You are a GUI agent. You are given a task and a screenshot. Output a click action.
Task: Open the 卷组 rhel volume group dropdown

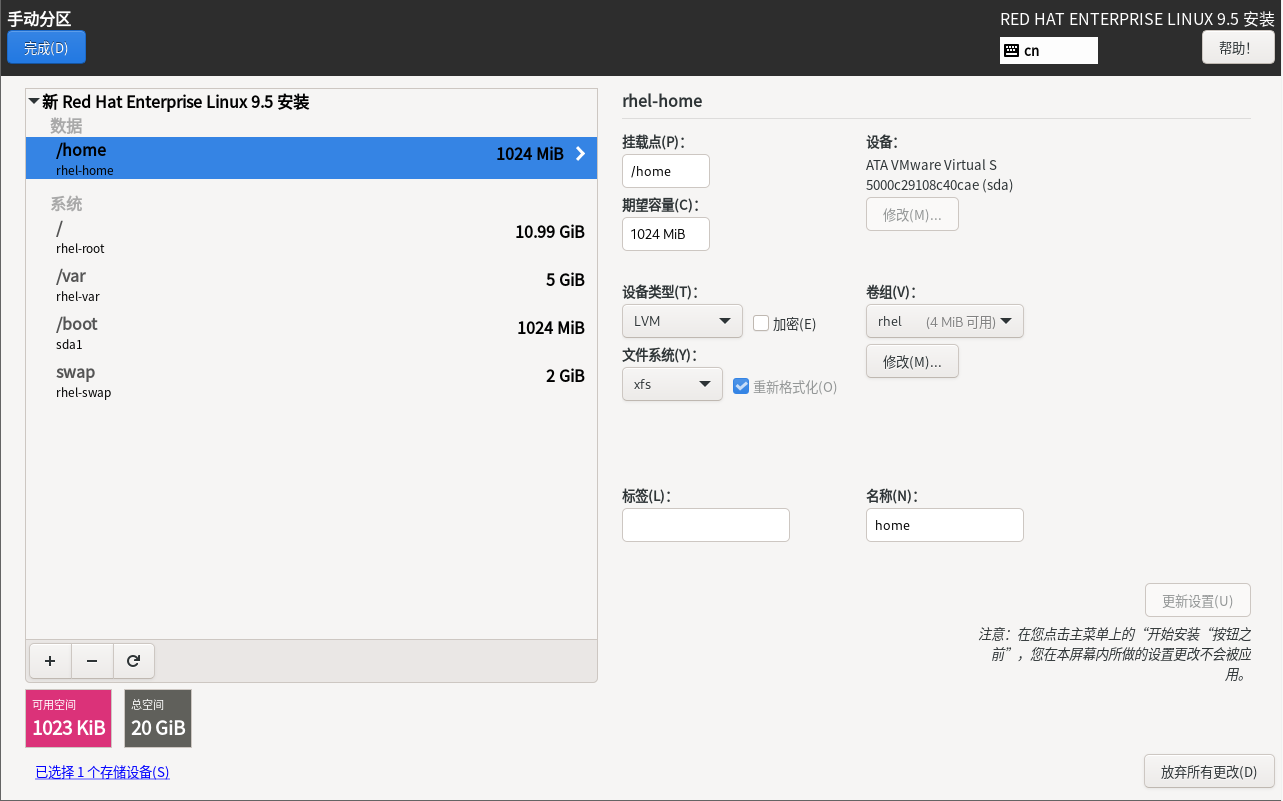coord(945,321)
